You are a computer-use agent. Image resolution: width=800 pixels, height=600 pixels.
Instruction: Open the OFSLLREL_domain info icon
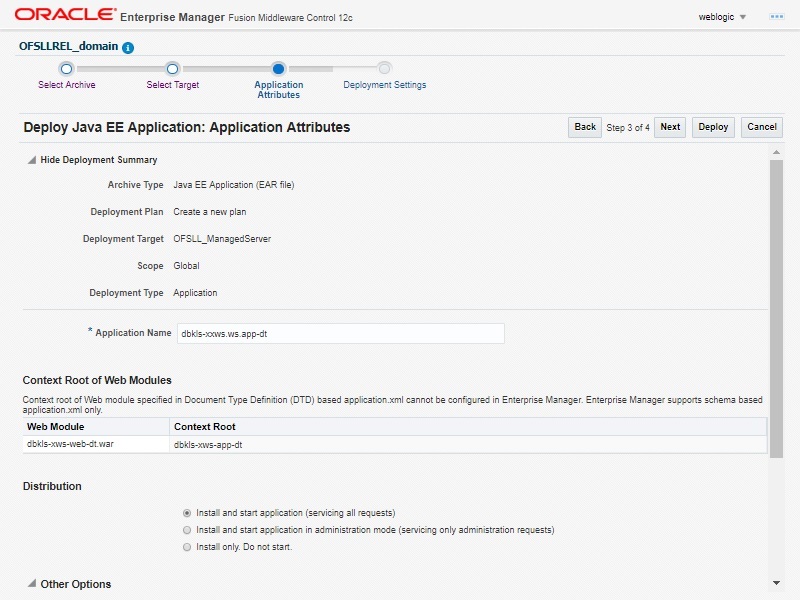(128, 47)
